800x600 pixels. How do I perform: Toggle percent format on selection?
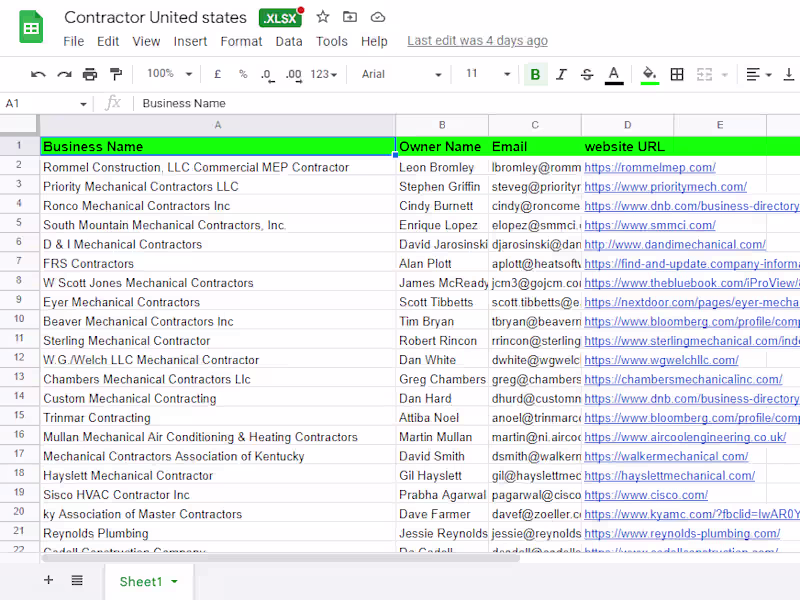[x=241, y=74]
